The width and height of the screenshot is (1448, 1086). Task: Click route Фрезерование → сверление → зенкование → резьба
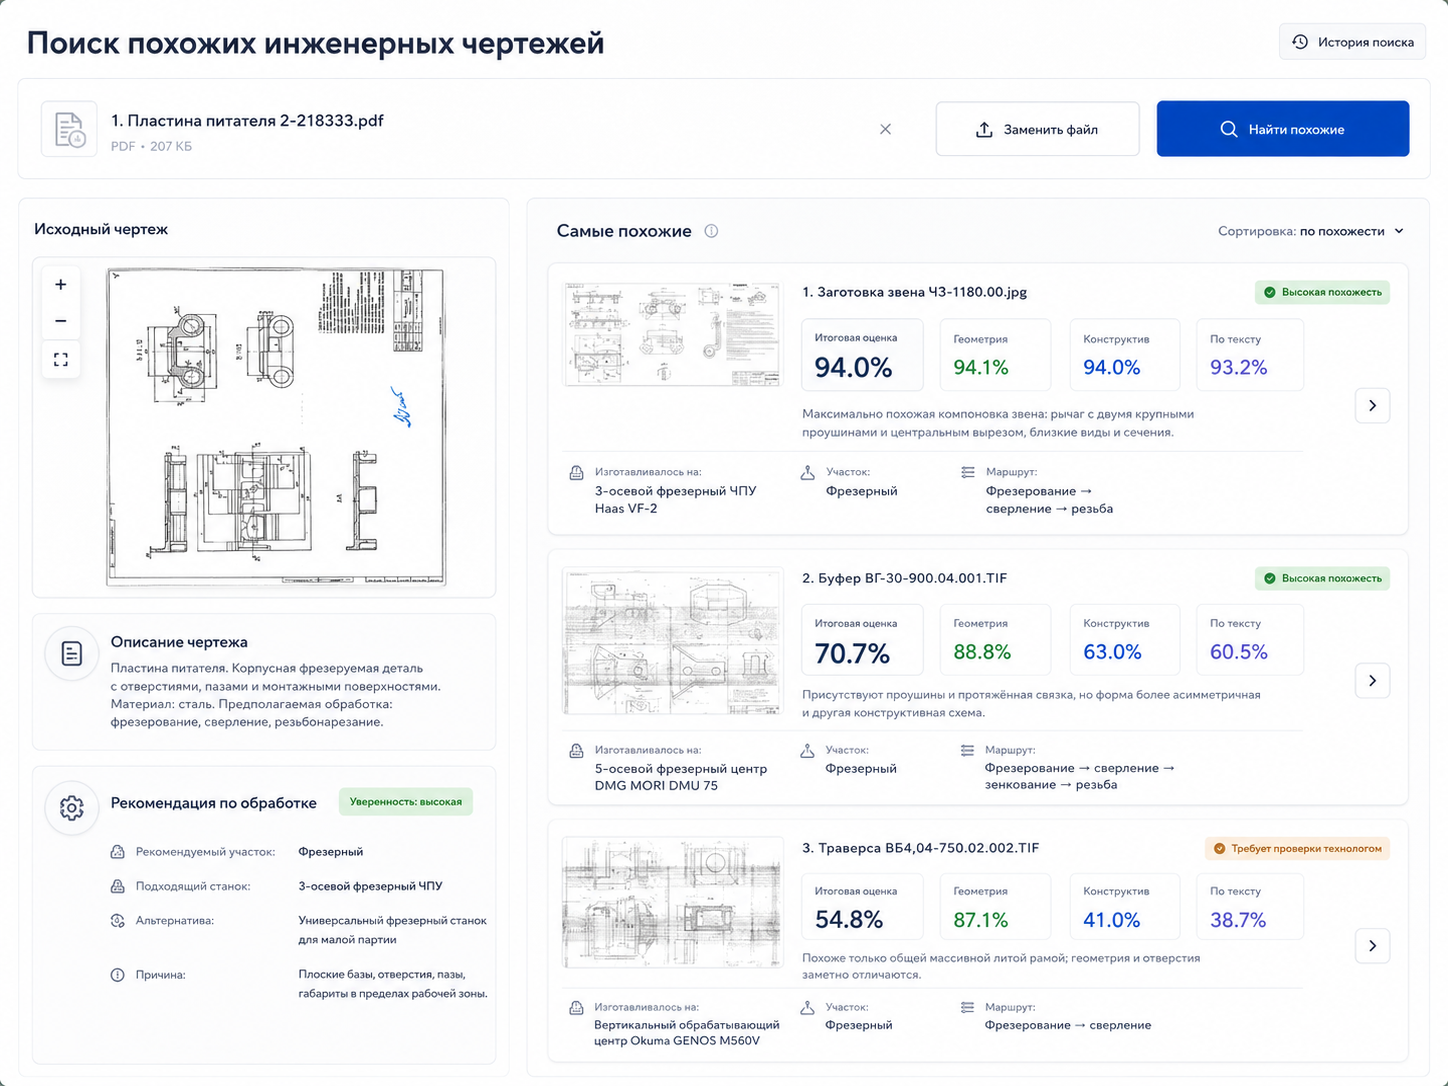[x=1080, y=776]
